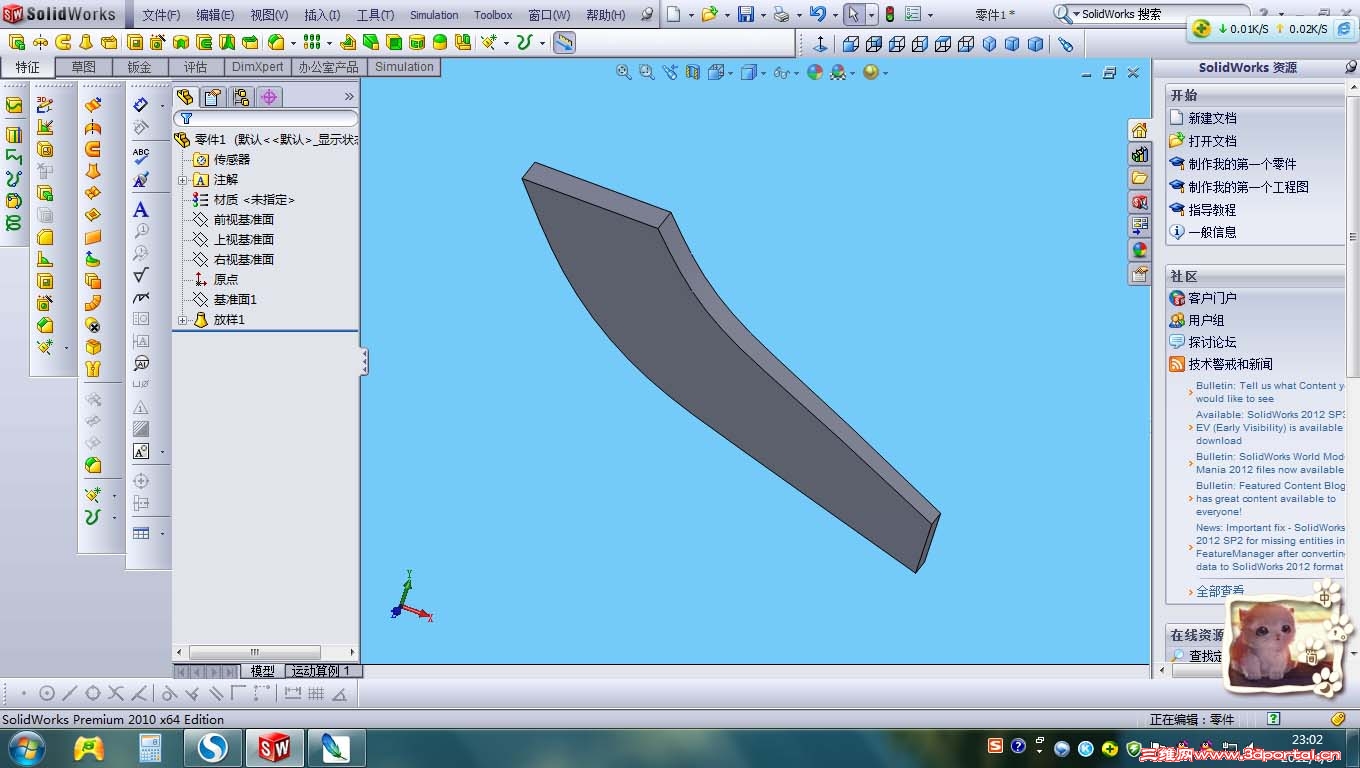Click the 探讨论坛 link
1360x768 pixels.
click(x=1212, y=342)
